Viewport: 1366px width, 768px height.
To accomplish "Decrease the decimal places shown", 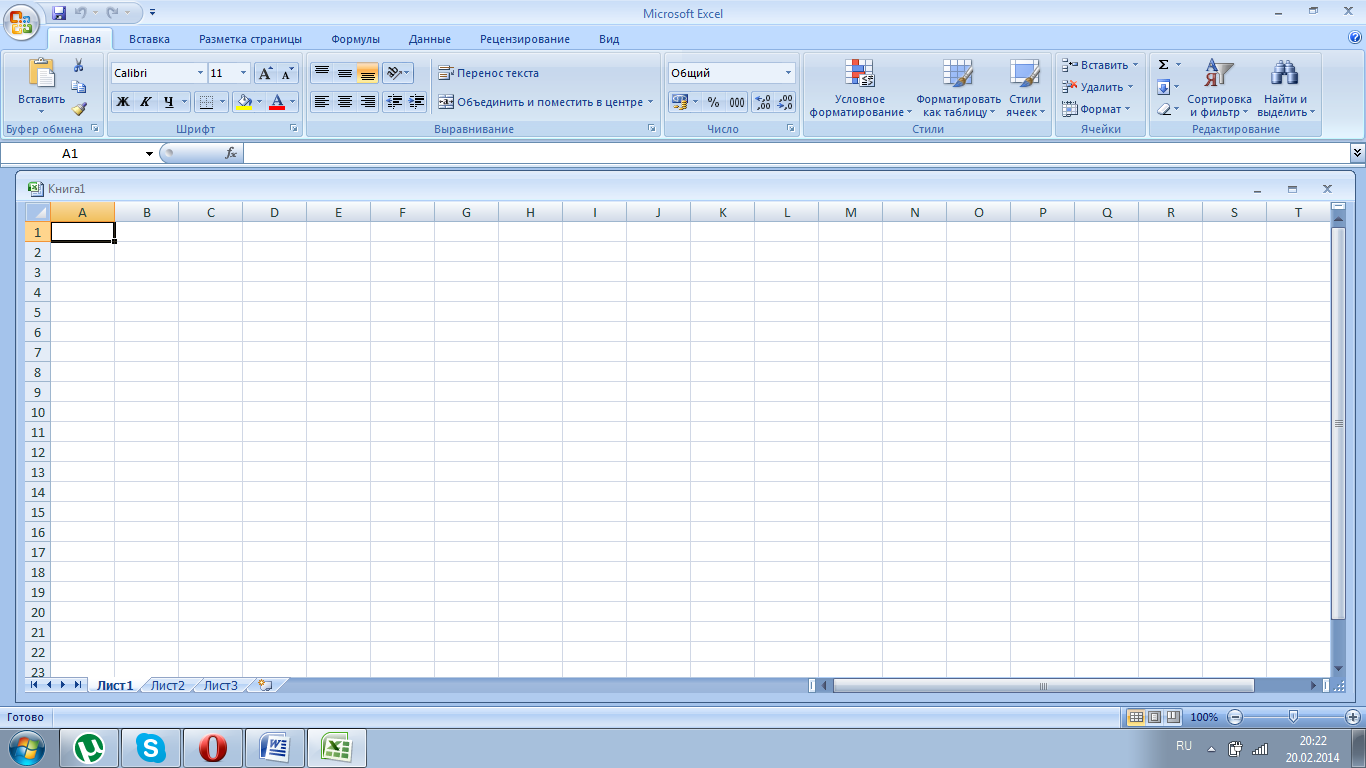I will 785,102.
